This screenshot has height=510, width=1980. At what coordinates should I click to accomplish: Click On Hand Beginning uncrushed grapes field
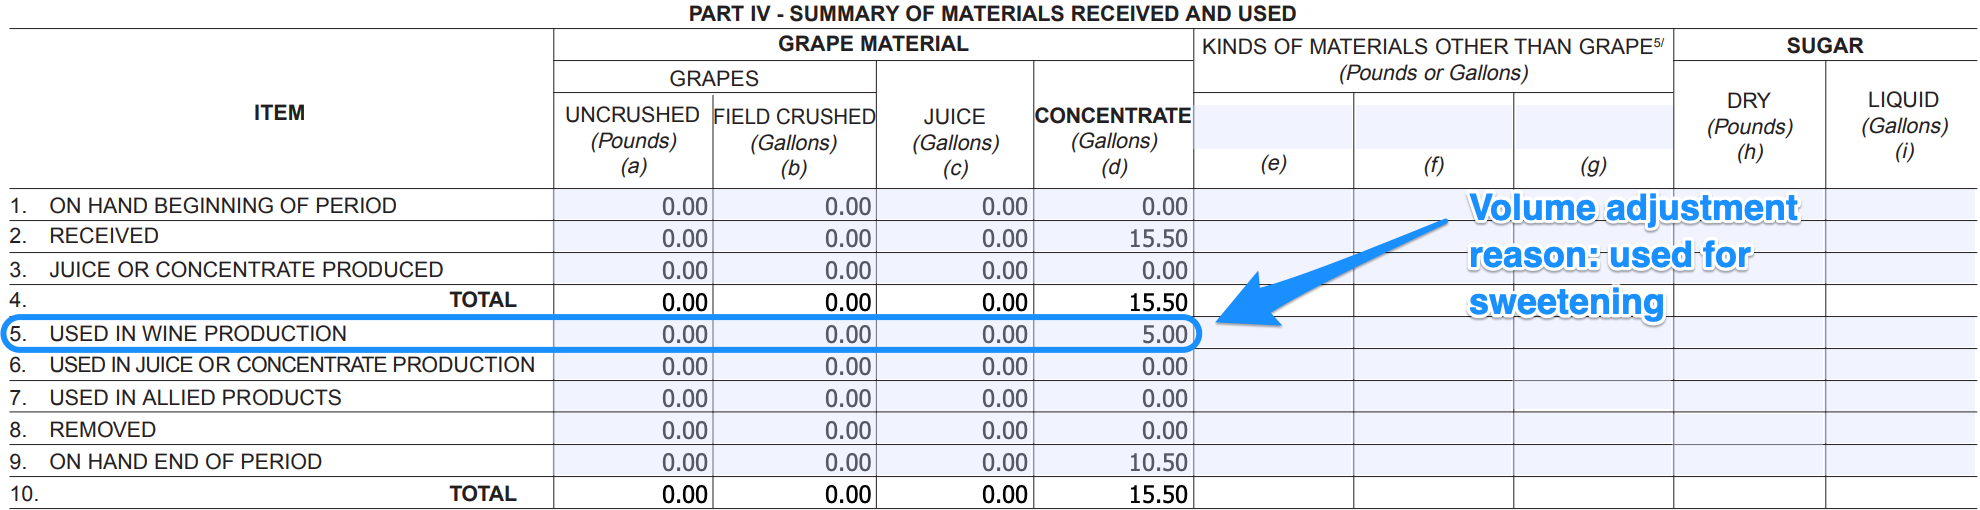click(x=633, y=206)
